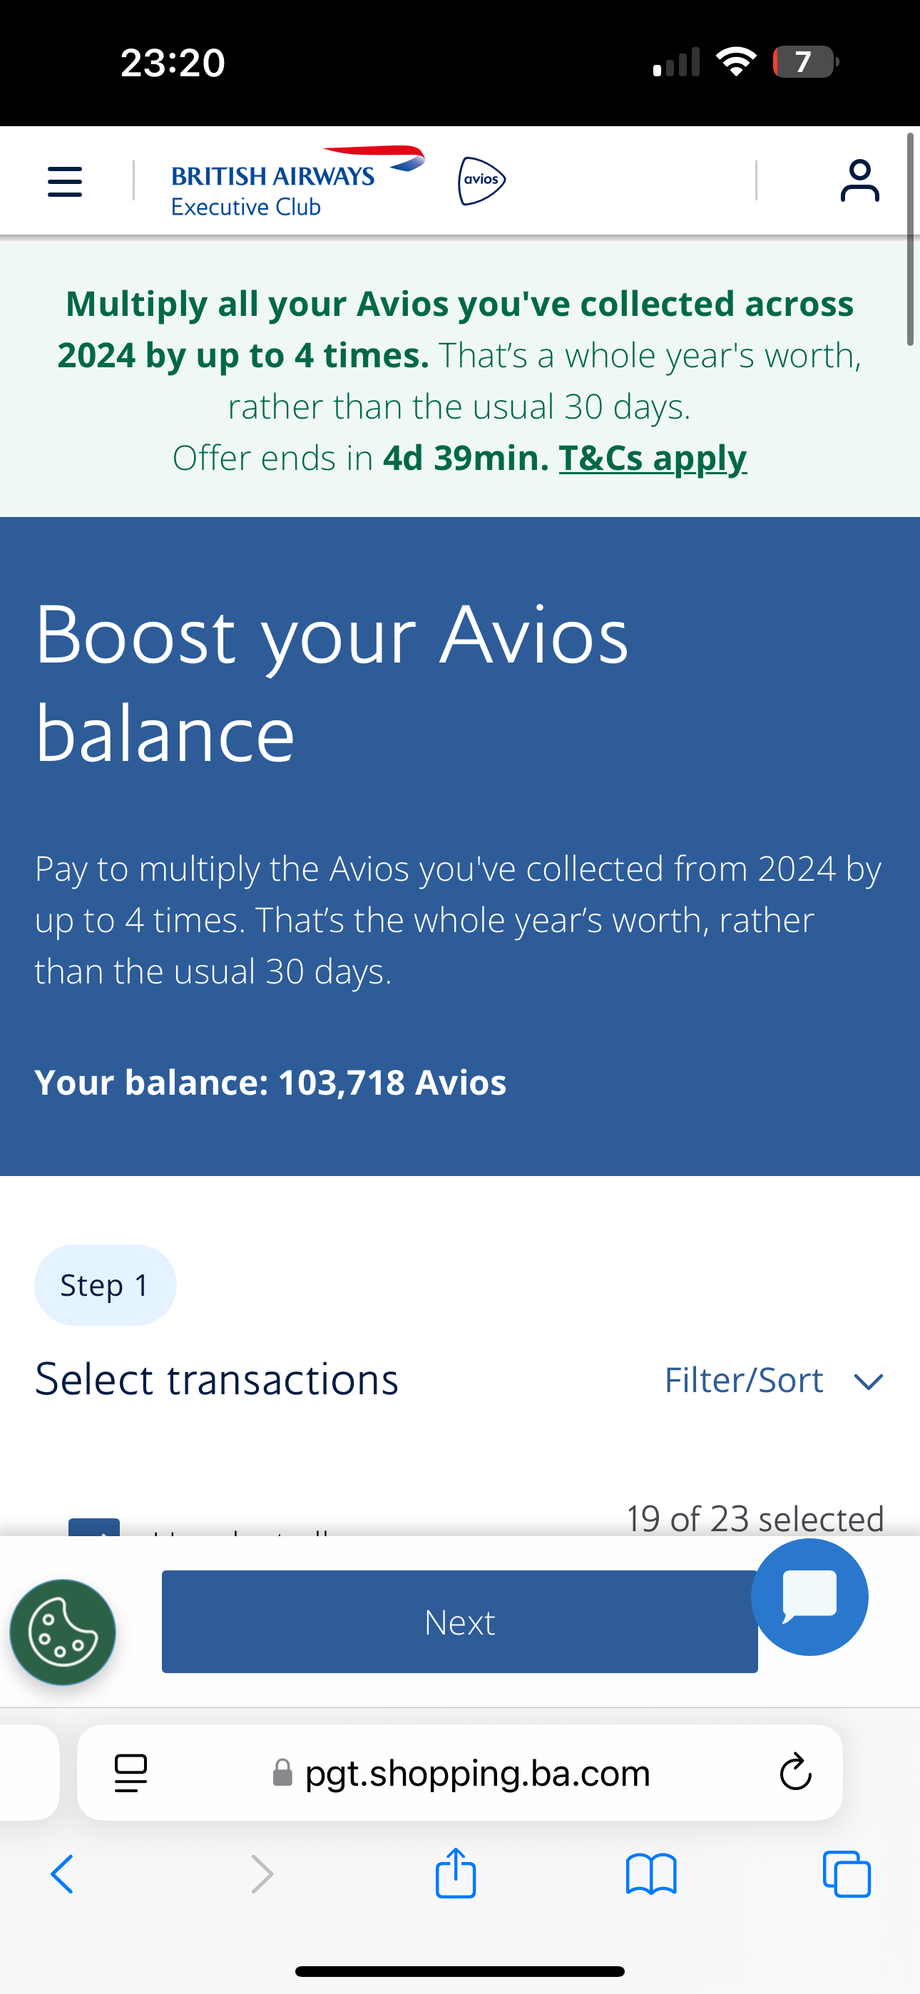
Task: Open the live chat bubble
Action: coord(809,1597)
